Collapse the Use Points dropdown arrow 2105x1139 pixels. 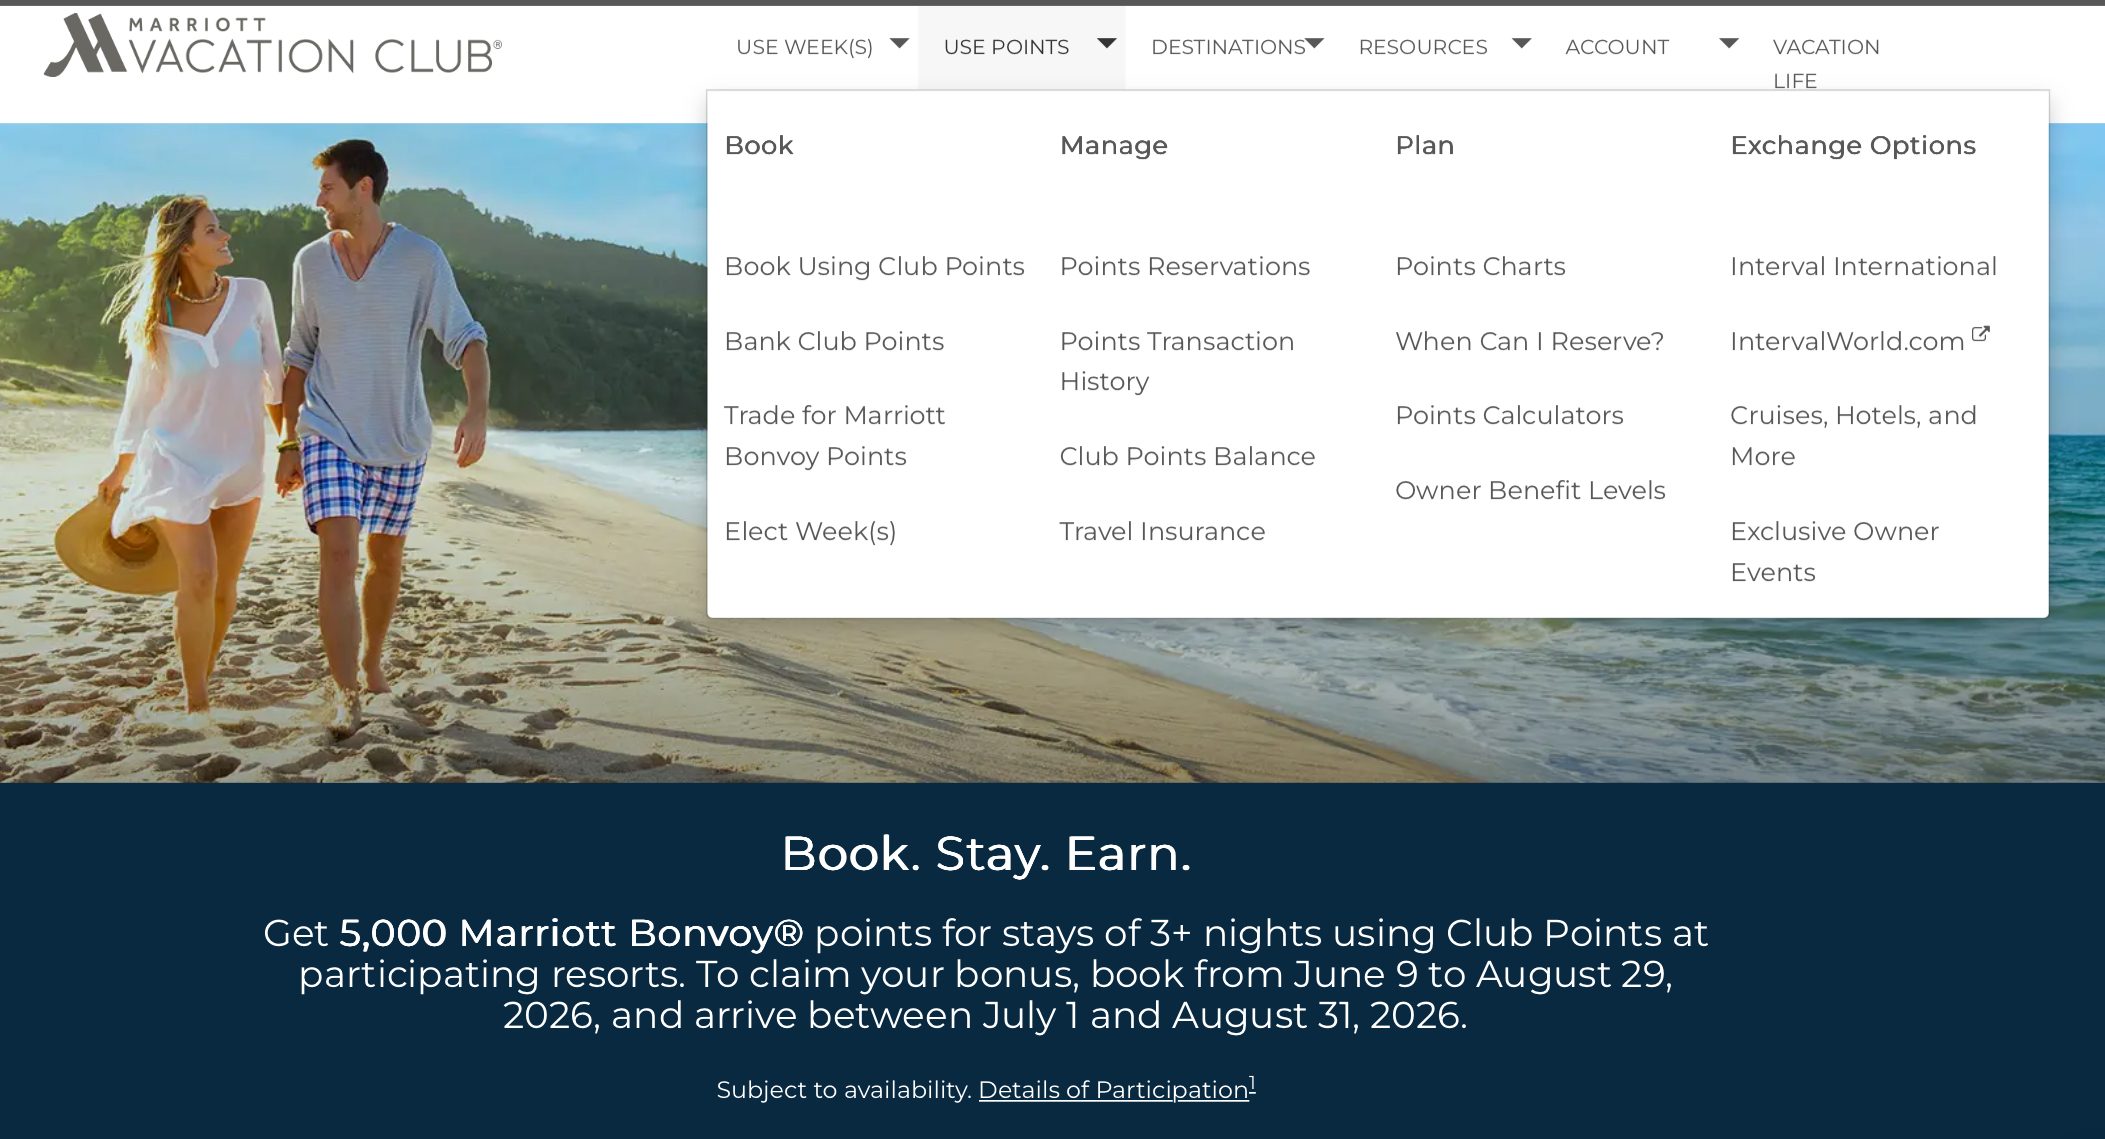(1106, 43)
